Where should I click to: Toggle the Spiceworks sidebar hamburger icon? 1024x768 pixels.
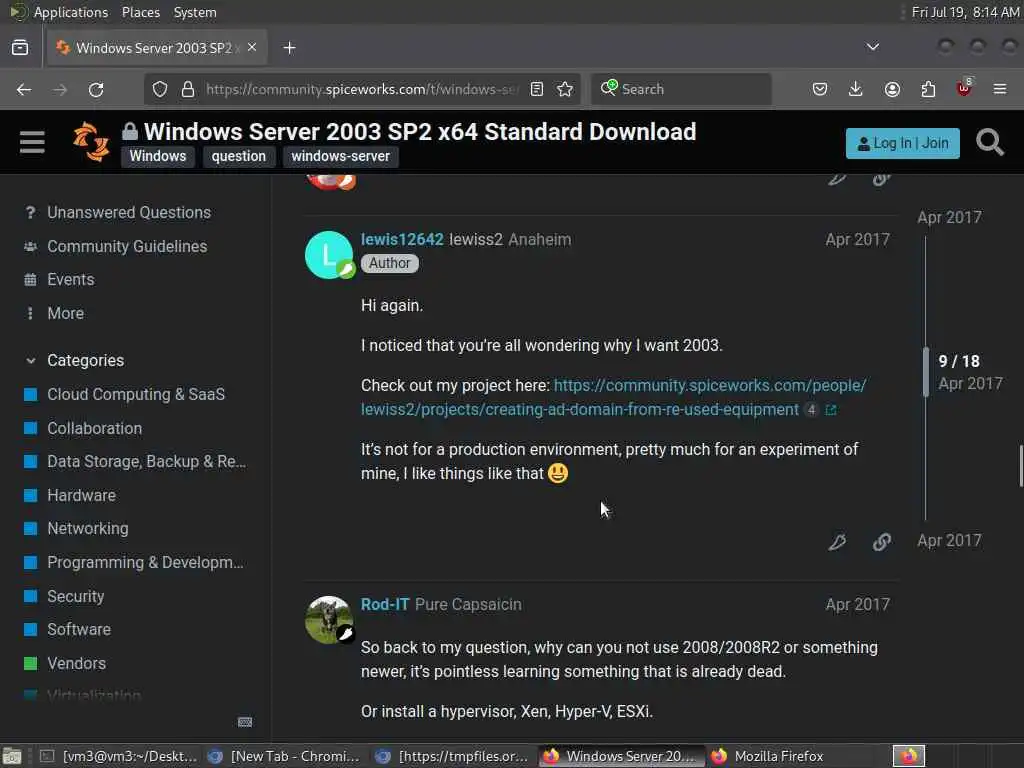coord(32,142)
